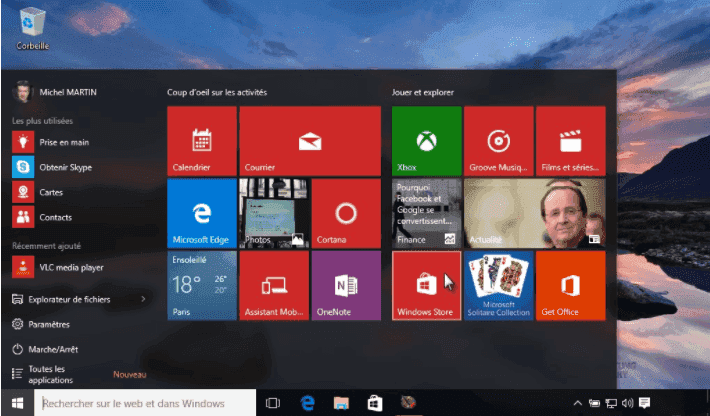Select the Corbeille desktop icon

point(33,28)
